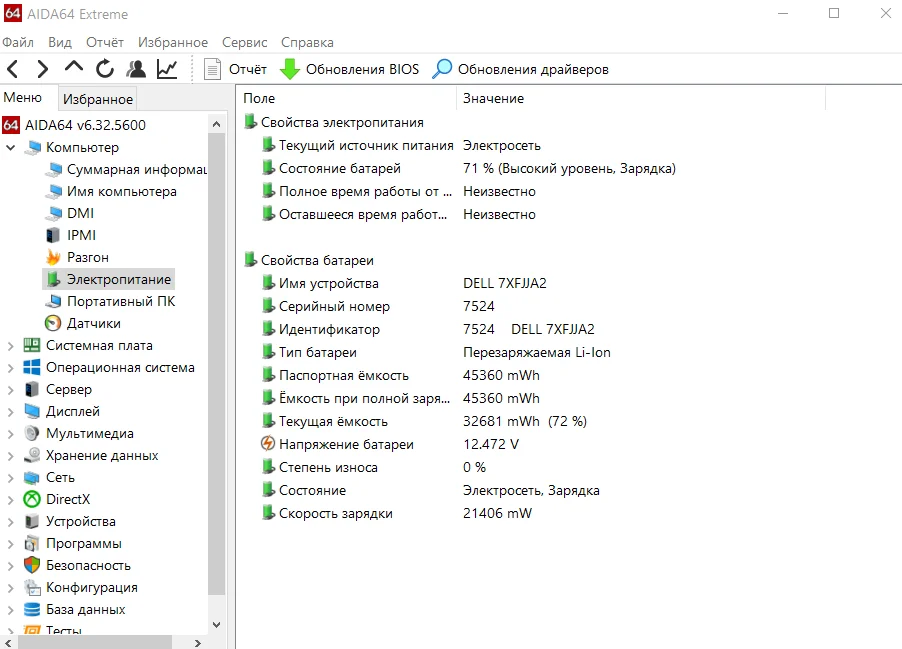Open Обновления драйверов from toolbar
This screenshot has width=902, height=649.
[x=520, y=69]
